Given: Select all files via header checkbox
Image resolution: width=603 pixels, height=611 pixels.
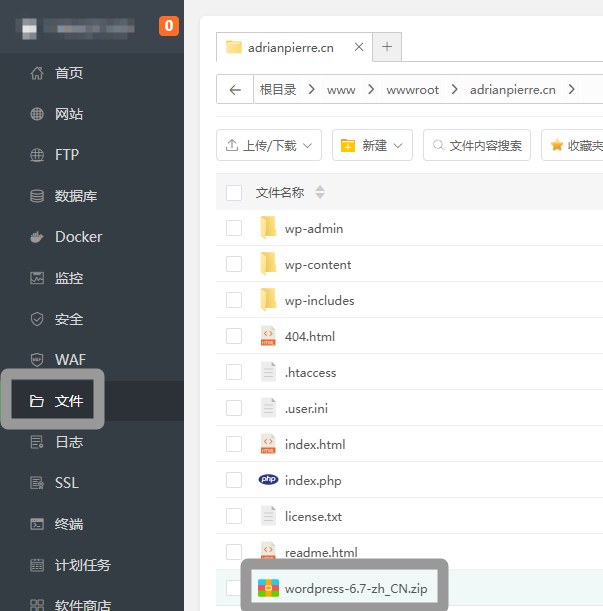Looking at the screenshot, I should click(x=234, y=193).
